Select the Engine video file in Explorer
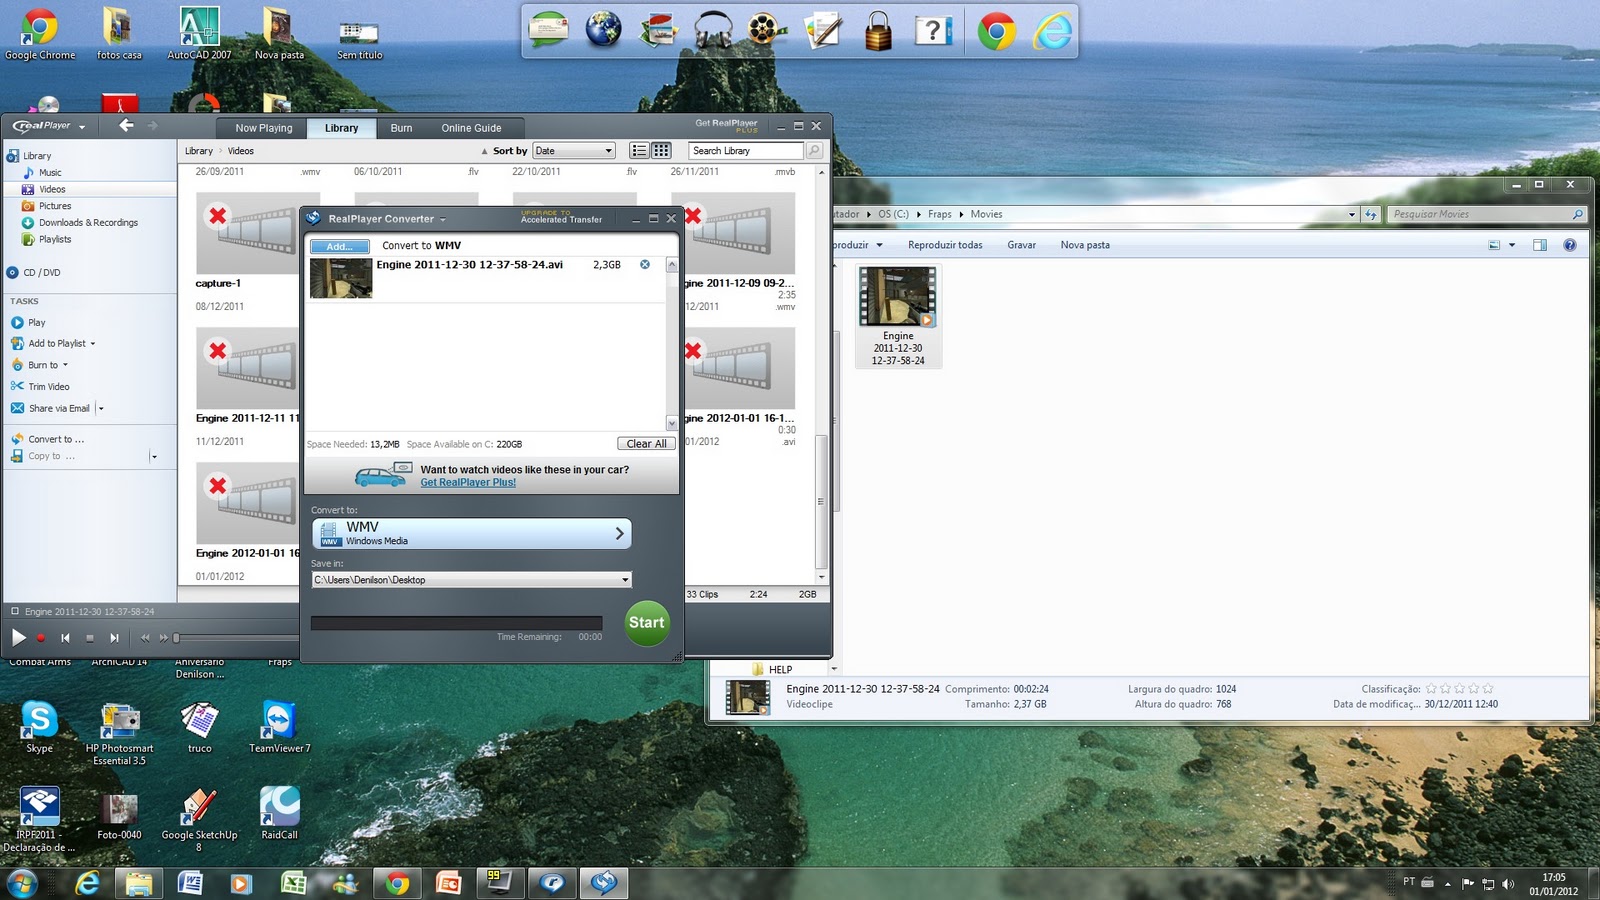The image size is (1600, 900). pyautogui.click(x=898, y=316)
